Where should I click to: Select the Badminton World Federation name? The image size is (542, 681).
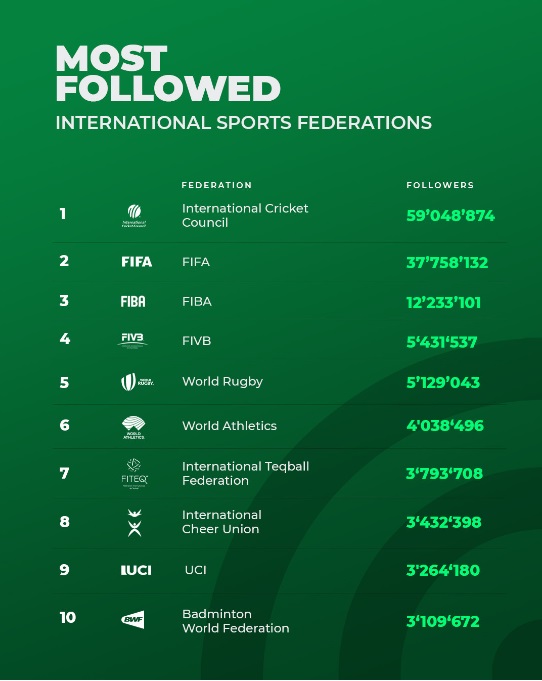pyautogui.click(x=235, y=621)
